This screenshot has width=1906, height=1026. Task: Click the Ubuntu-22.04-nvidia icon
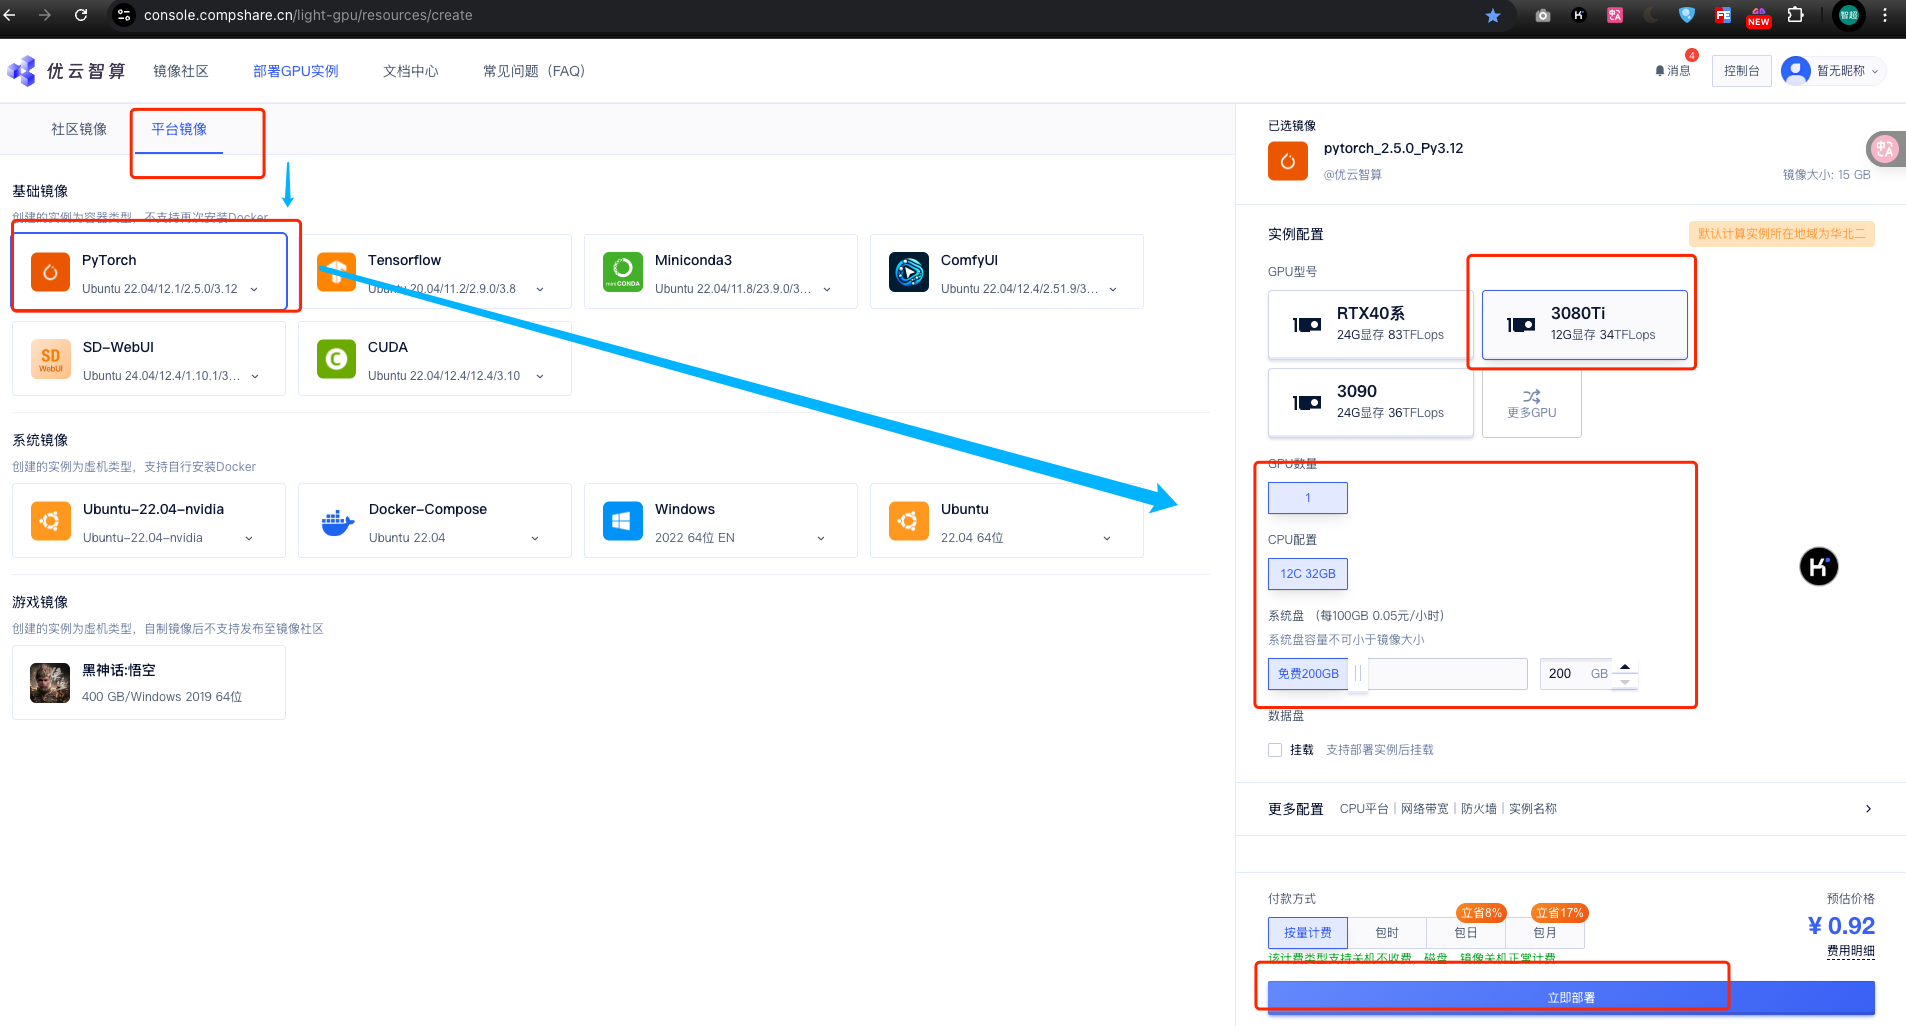coord(50,521)
